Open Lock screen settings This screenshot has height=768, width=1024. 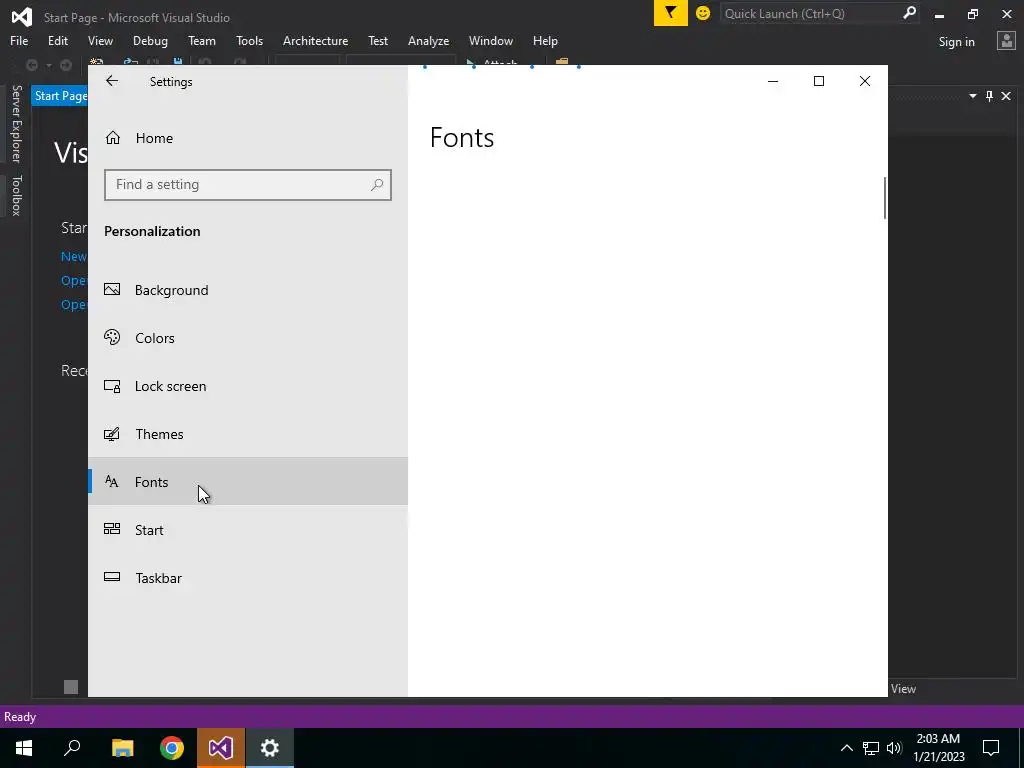pyautogui.click(x=248, y=386)
